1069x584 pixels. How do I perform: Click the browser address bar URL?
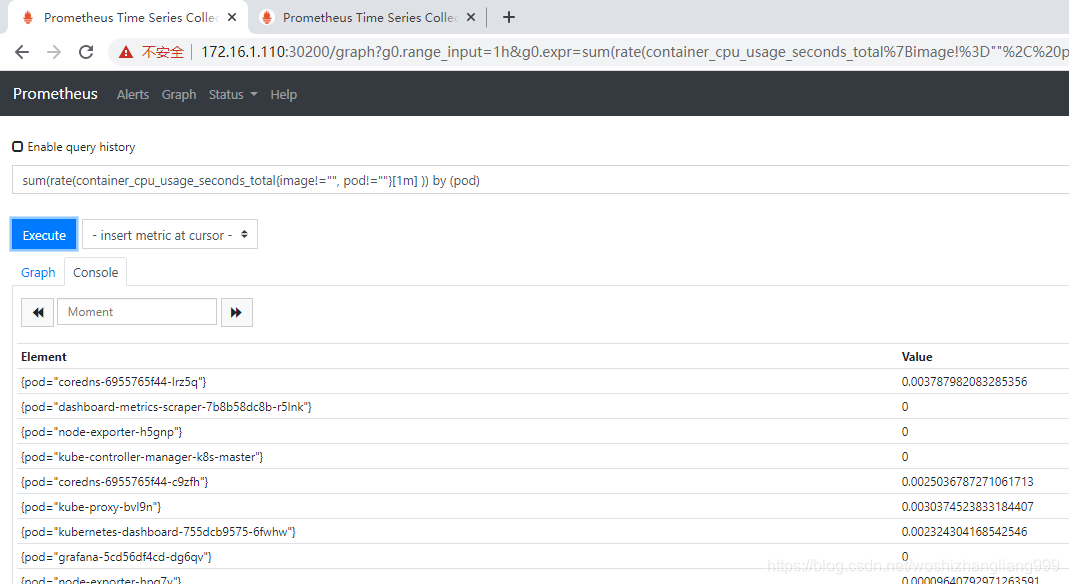(634, 52)
